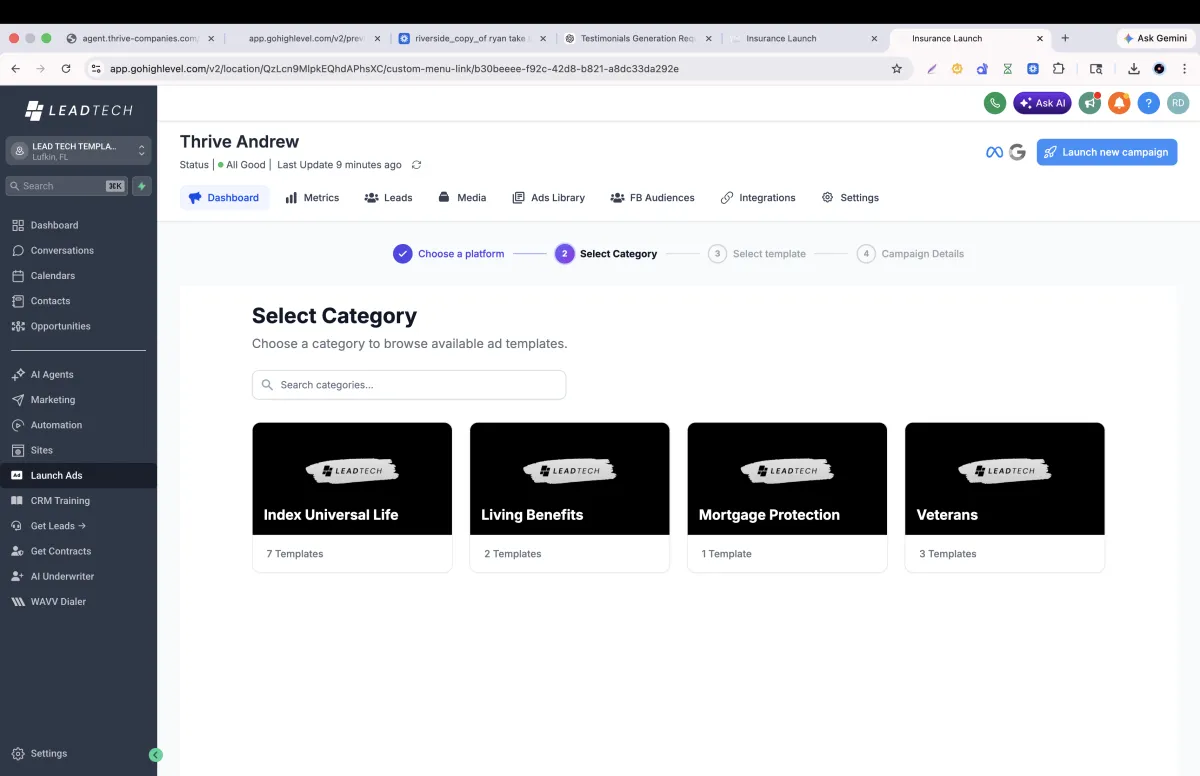Click the Ask AI button

pos(1042,103)
